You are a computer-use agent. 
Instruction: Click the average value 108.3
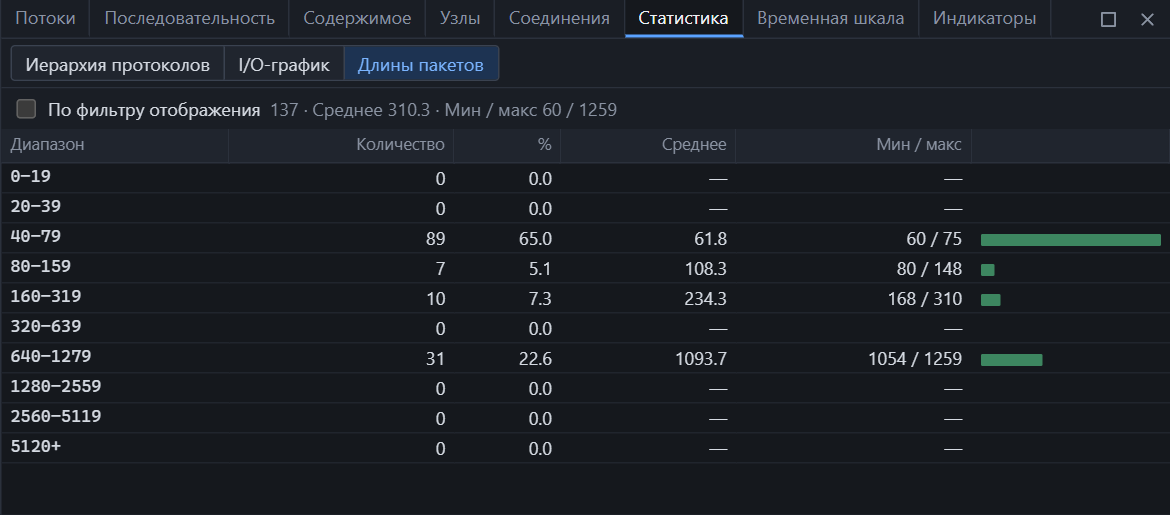[706, 269]
